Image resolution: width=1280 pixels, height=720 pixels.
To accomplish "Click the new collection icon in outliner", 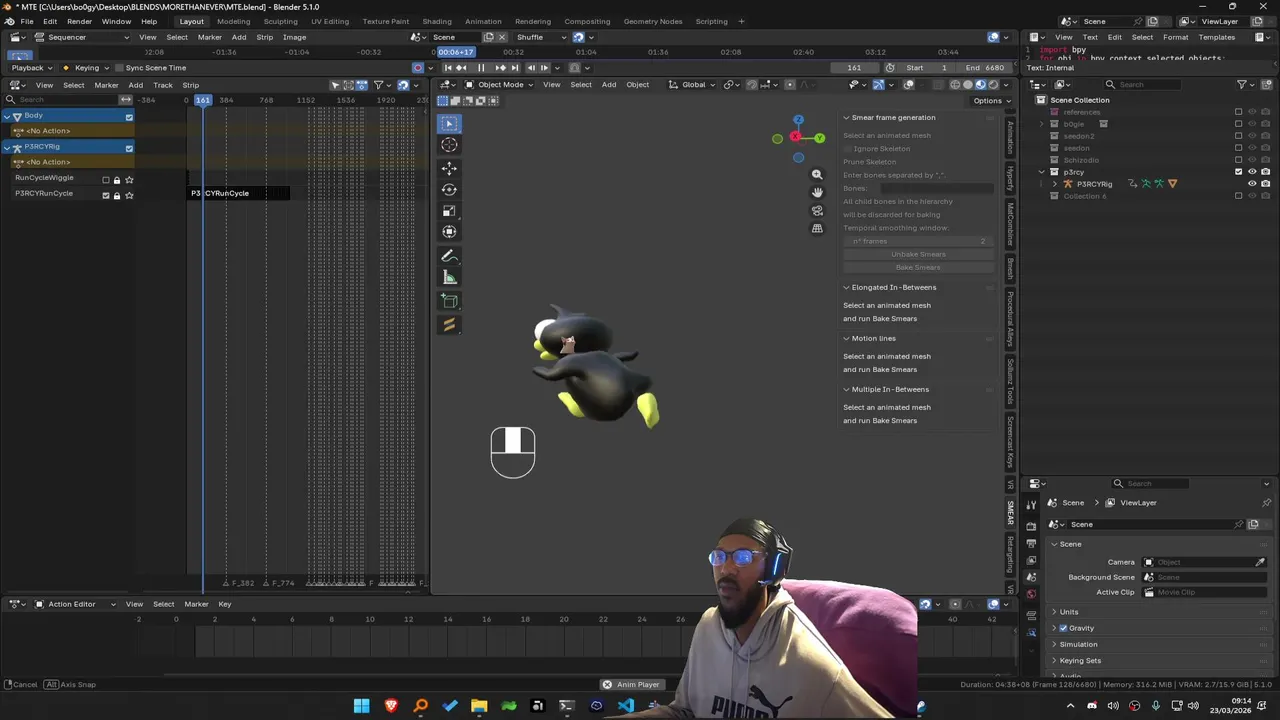I will 1267,85.
